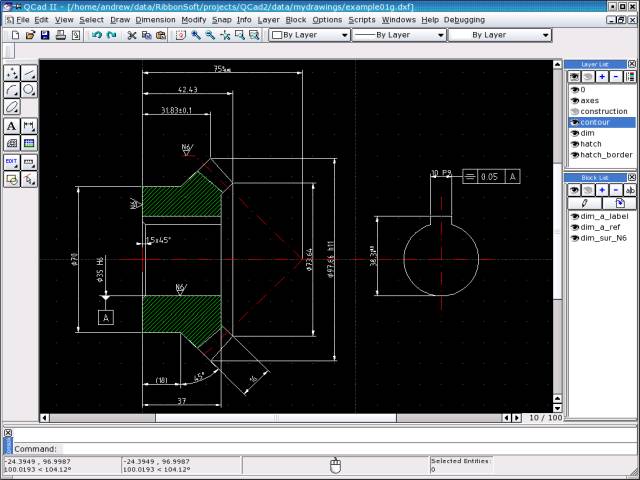Hide the hatch layer via eye icon
The width and height of the screenshot is (640, 480).
pyautogui.click(x=575, y=144)
